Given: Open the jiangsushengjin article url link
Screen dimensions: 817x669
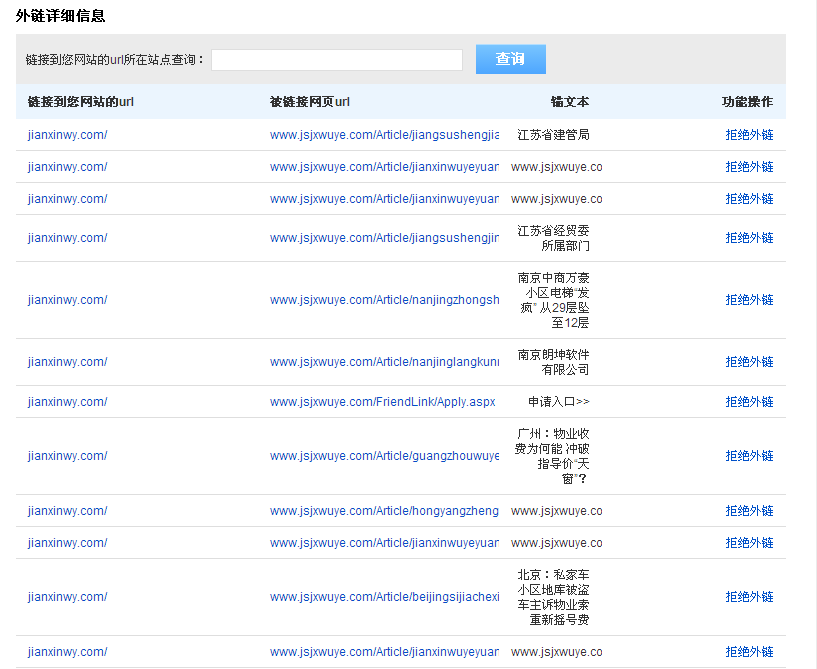Looking at the screenshot, I should coord(384,238).
